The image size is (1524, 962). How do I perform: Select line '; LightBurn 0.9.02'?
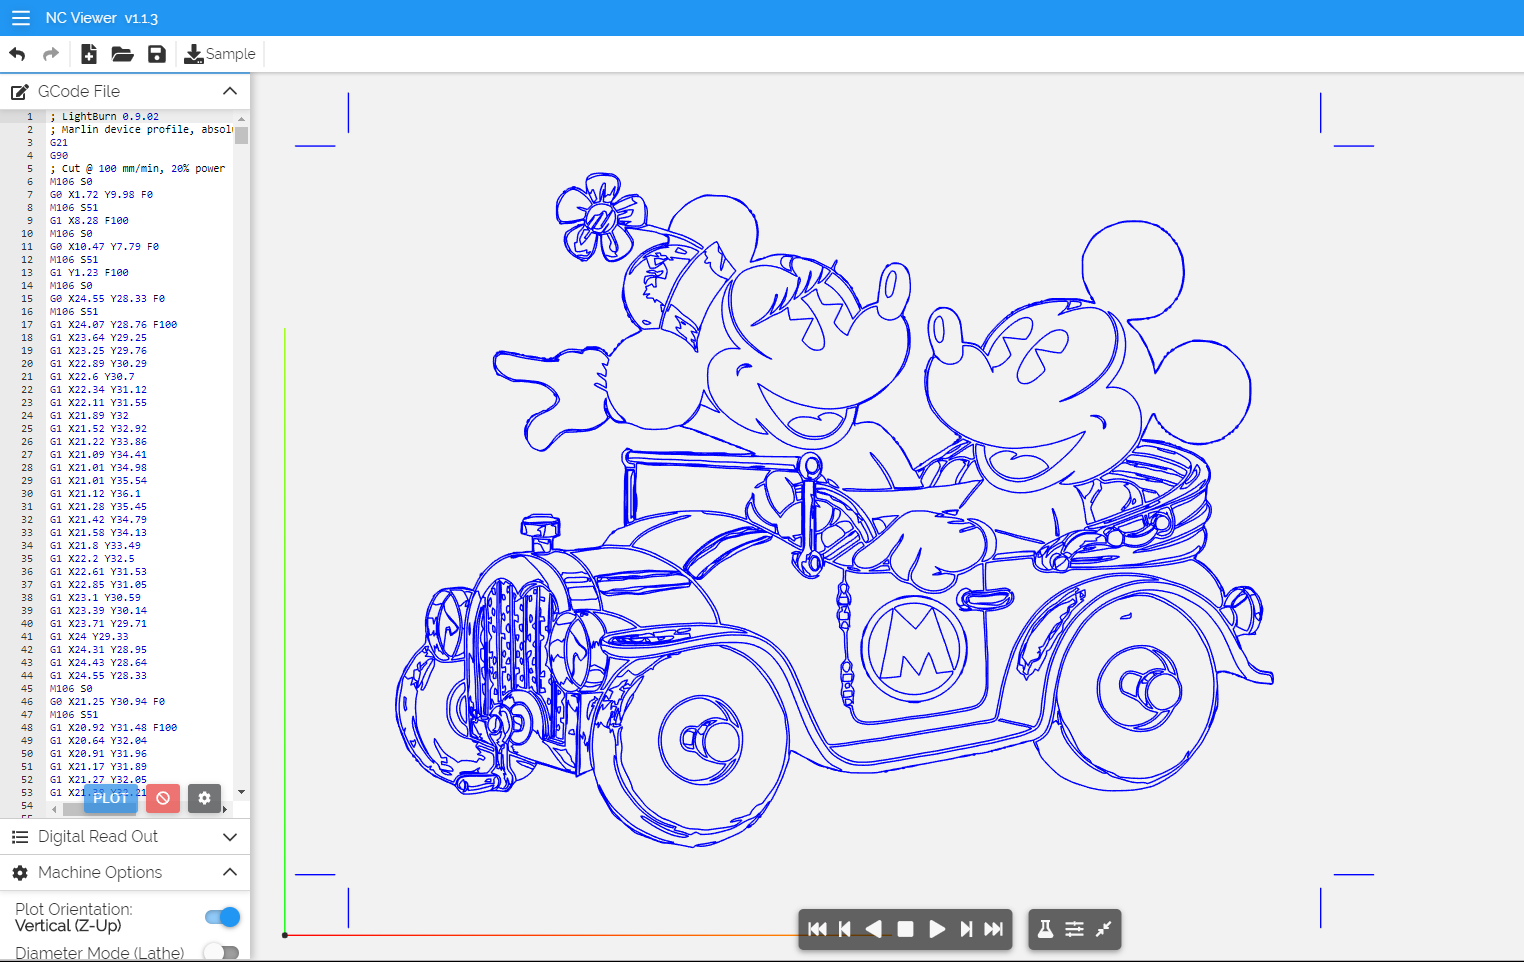(104, 117)
